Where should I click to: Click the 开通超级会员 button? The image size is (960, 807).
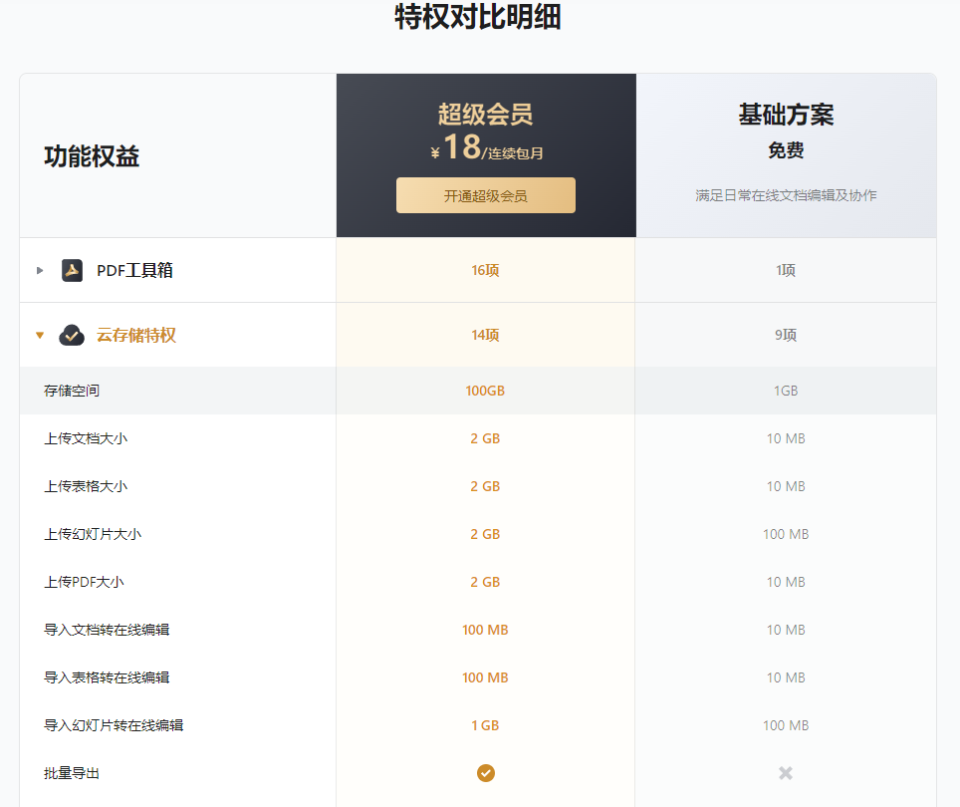(x=485, y=195)
